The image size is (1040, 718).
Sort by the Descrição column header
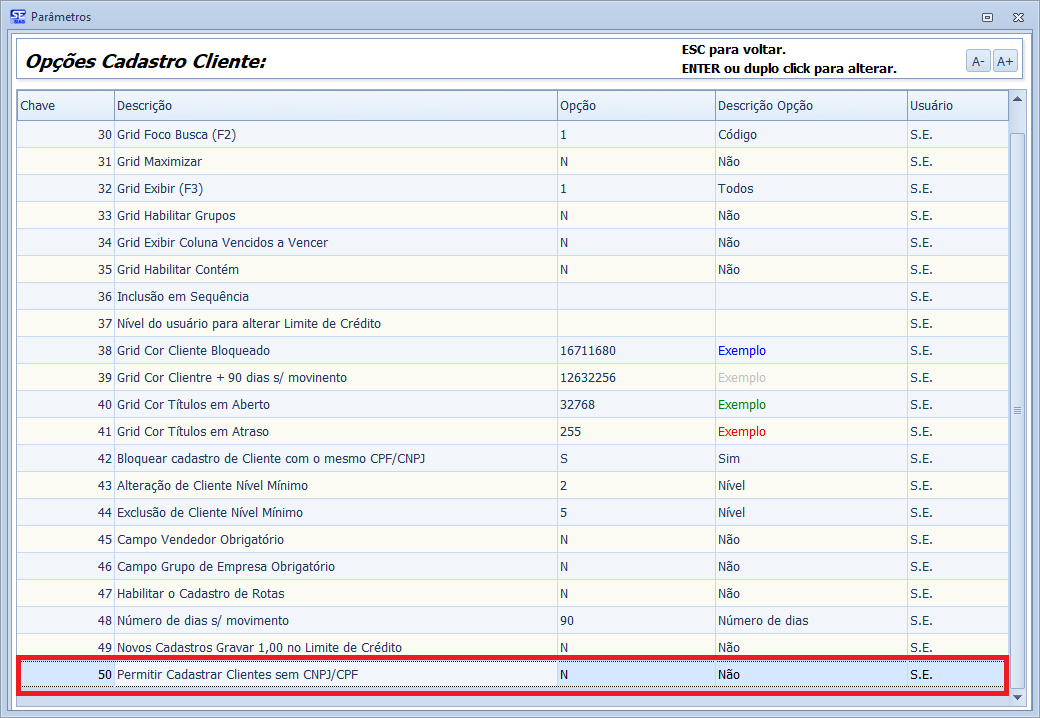pos(335,106)
